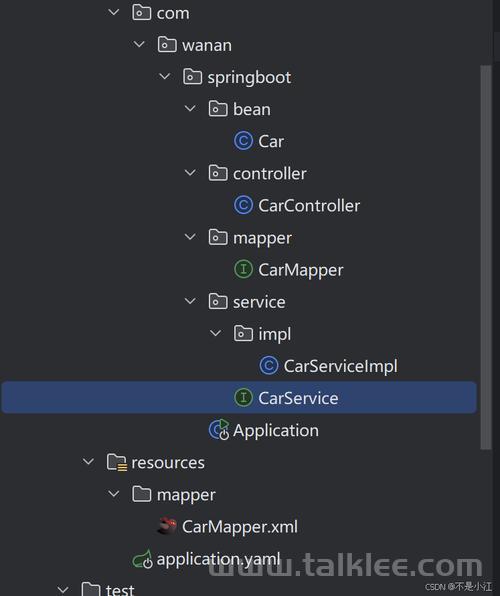Click the CarServiceImpl class icon
Screen dimensions: 500x596
(x=269, y=366)
